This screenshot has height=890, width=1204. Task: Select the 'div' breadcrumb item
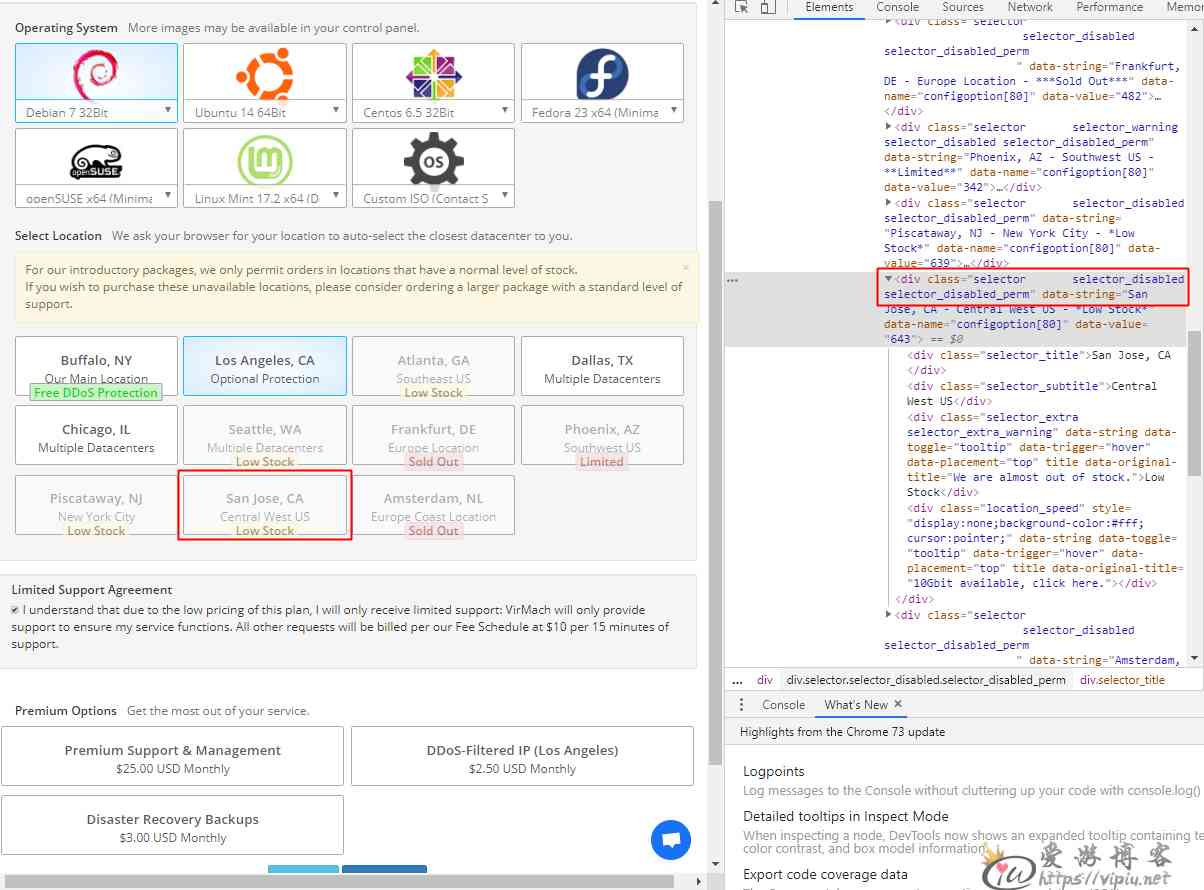(765, 680)
